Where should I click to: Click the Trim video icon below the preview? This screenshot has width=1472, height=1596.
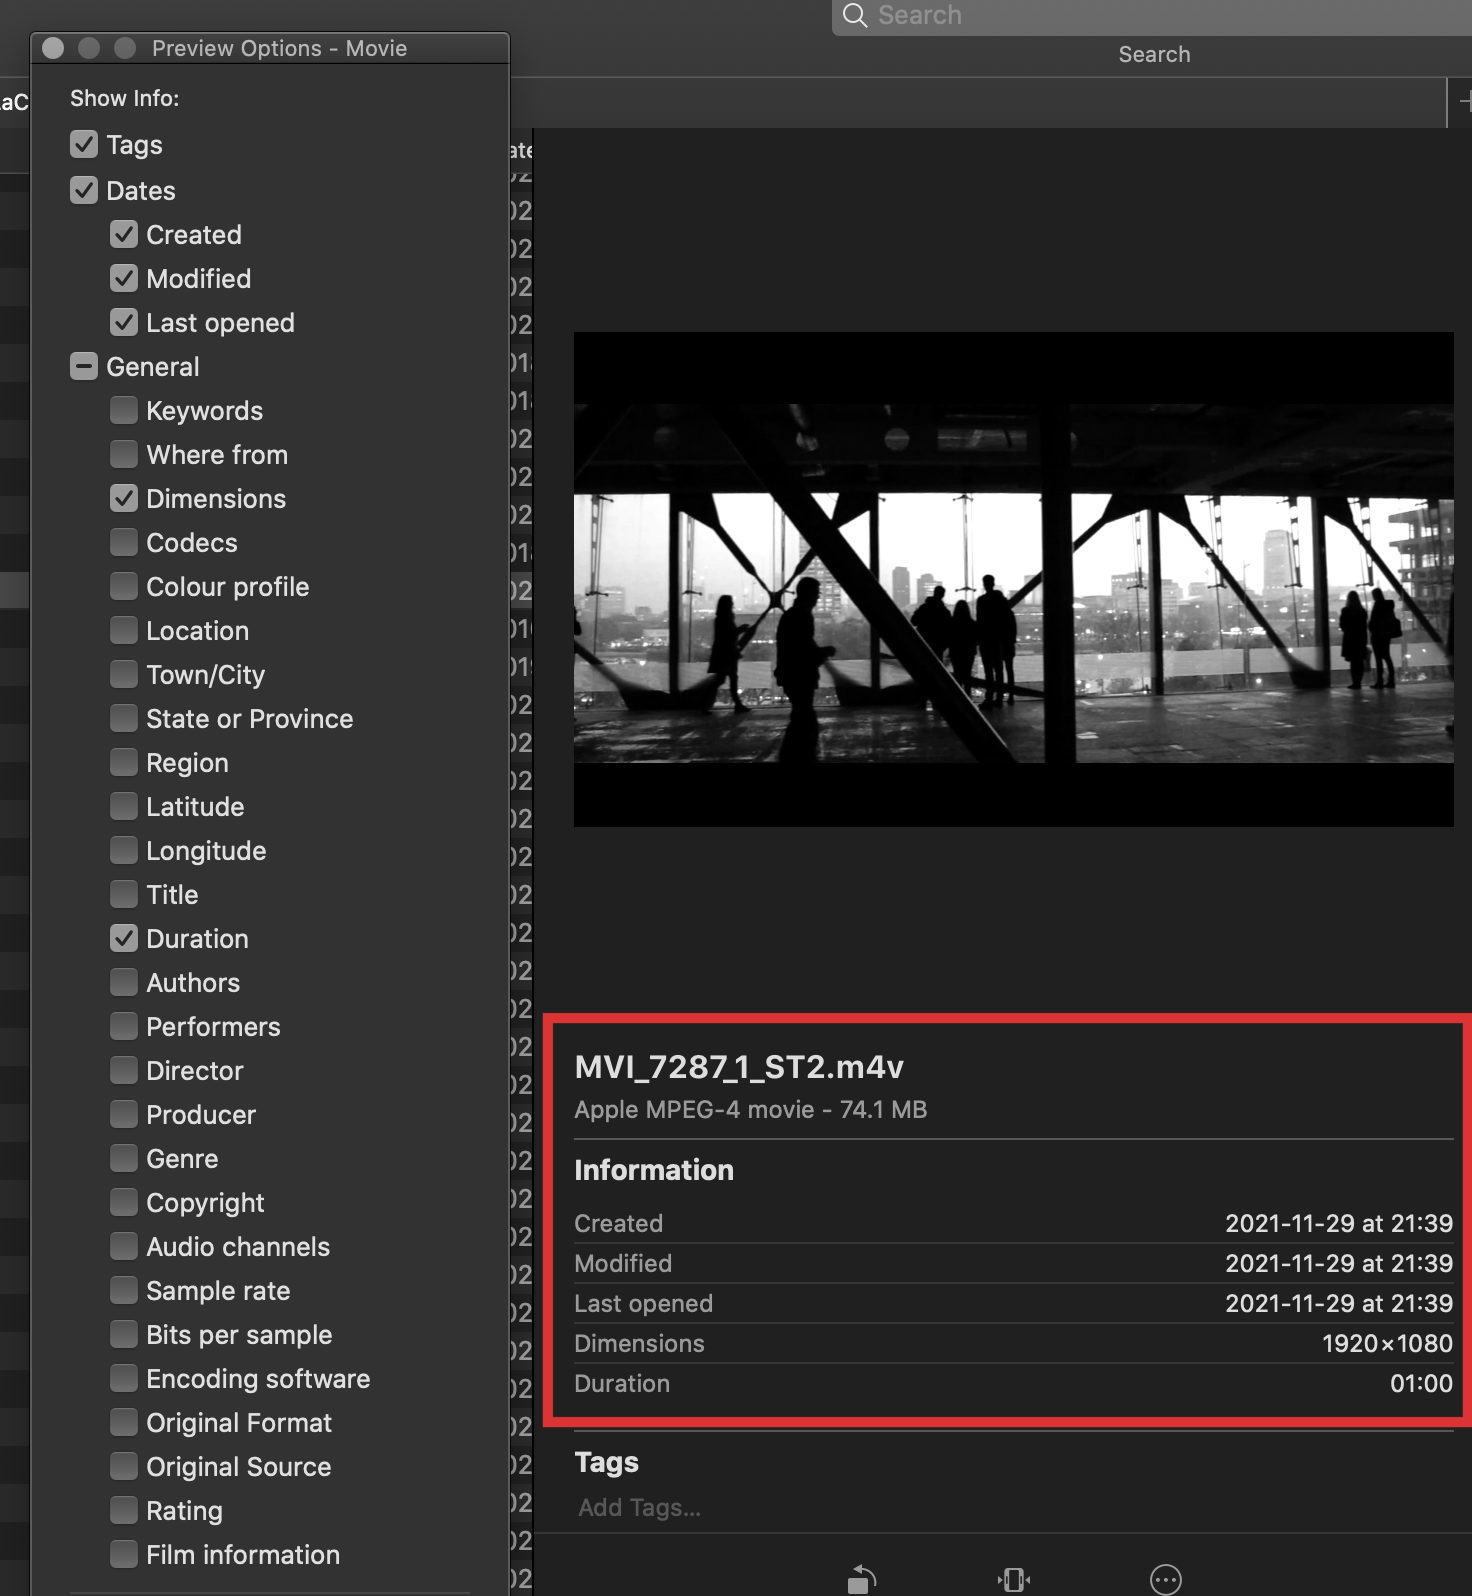tap(1014, 1579)
